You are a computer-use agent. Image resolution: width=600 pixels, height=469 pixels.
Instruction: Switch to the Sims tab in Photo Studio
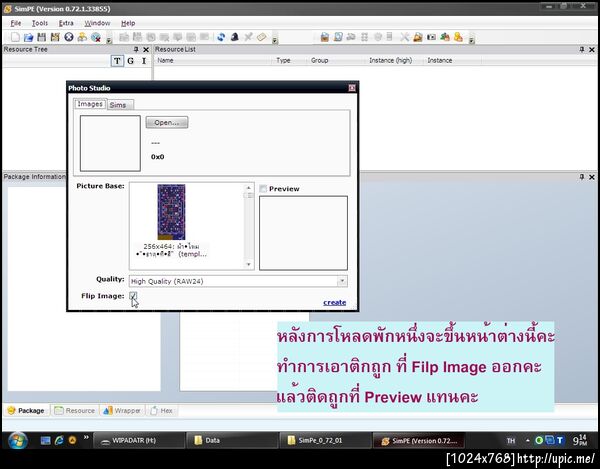120,105
